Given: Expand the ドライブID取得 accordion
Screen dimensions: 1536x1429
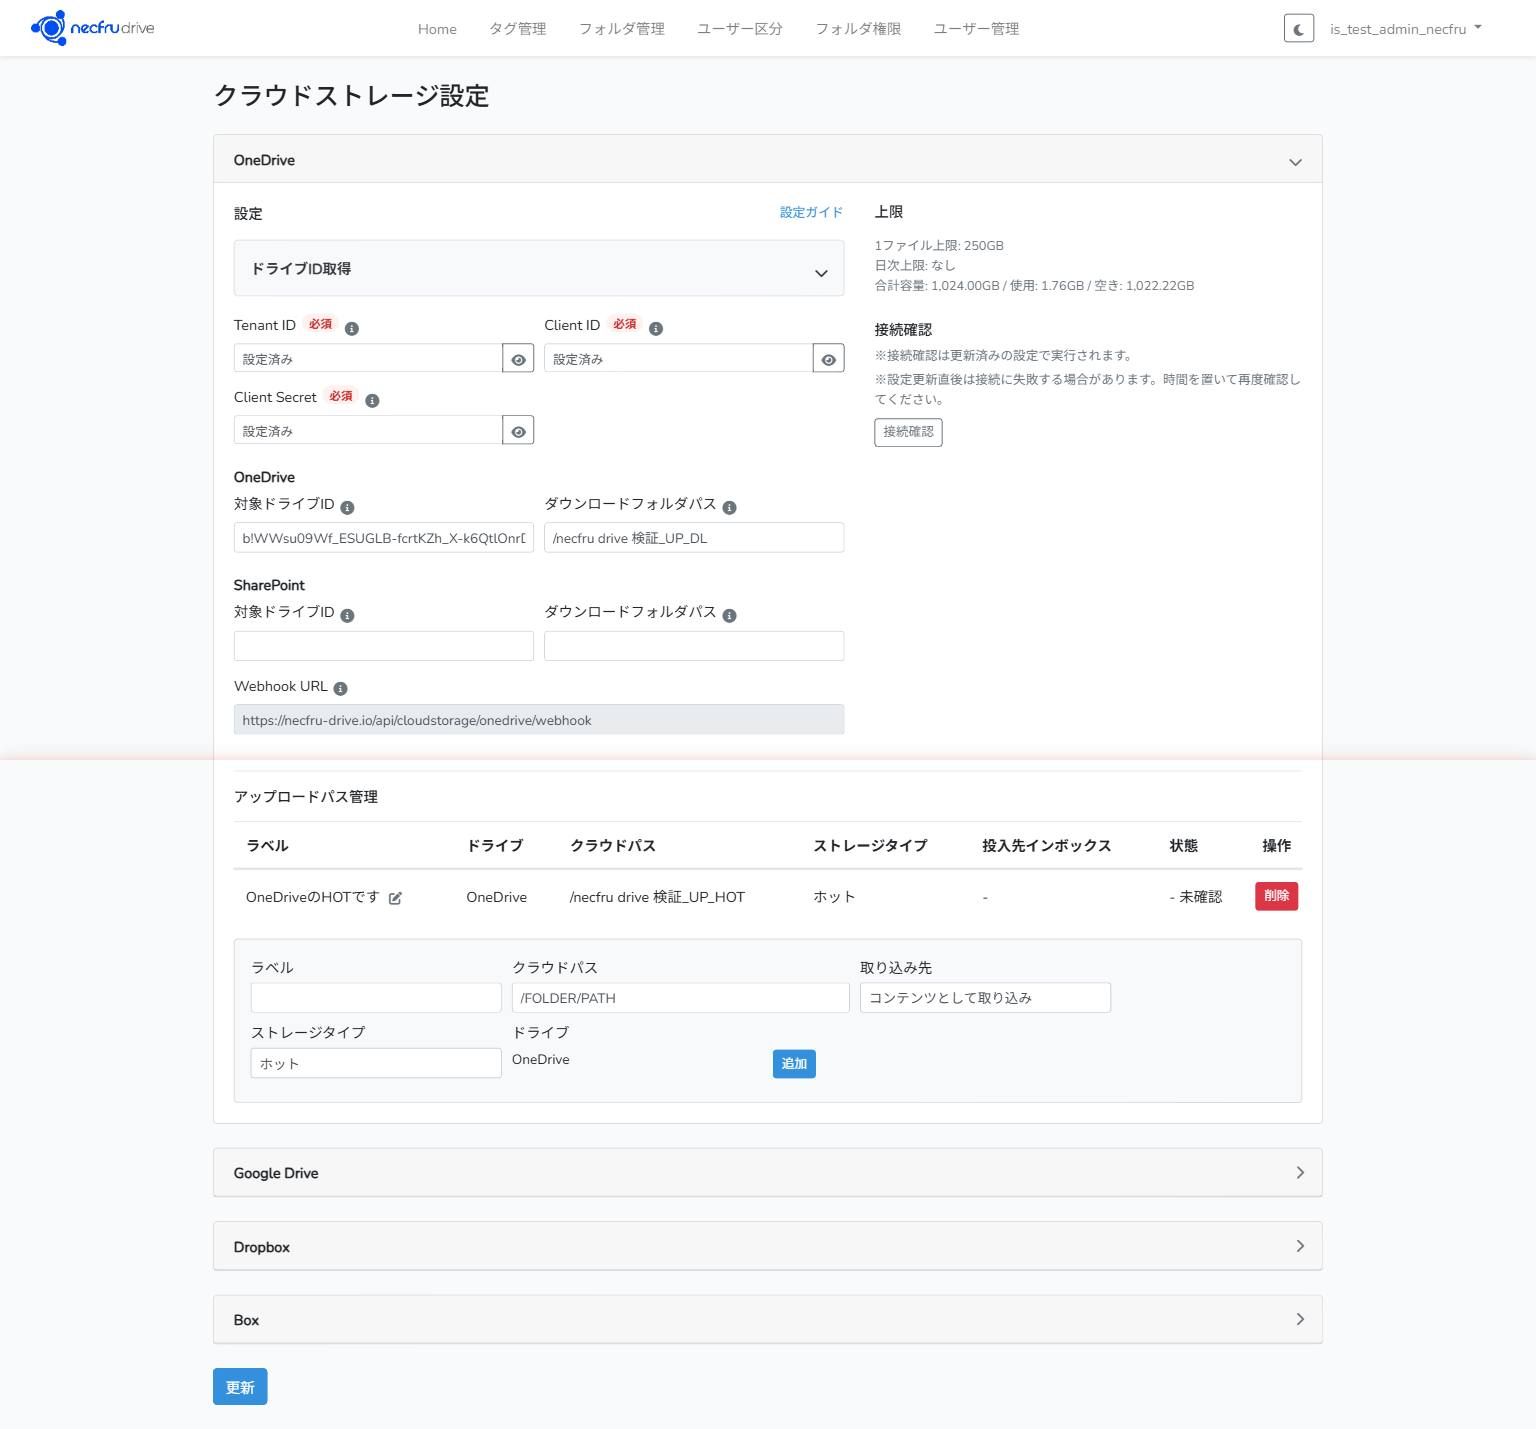Looking at the screenshot, I should [538, 268].
